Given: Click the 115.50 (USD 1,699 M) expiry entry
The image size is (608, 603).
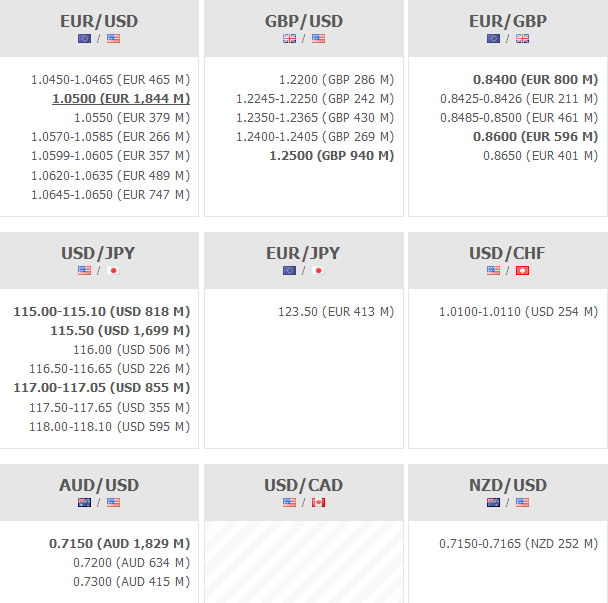Looking at the screenshot, I should click(120, 330).
